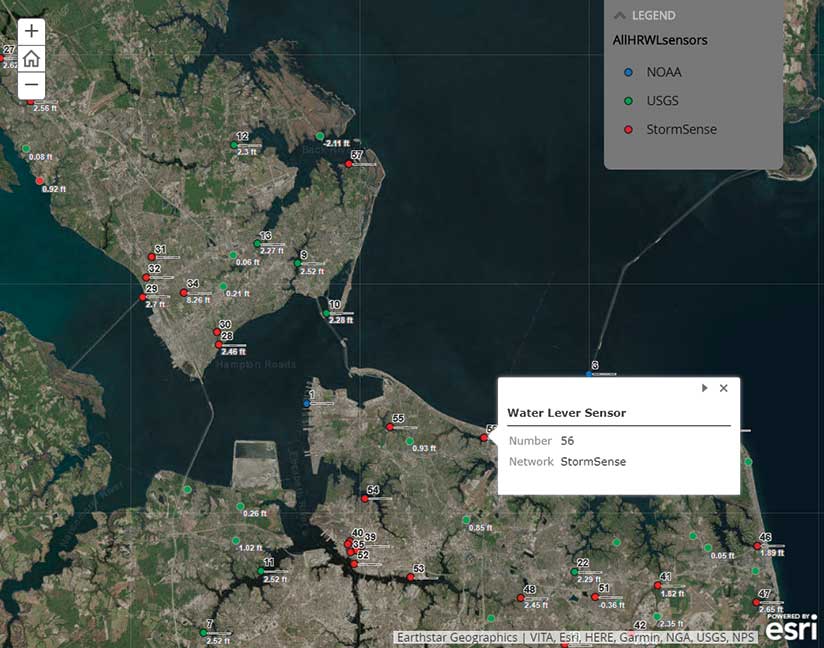Click USGS sensor marker 22

tap(574, 571)
